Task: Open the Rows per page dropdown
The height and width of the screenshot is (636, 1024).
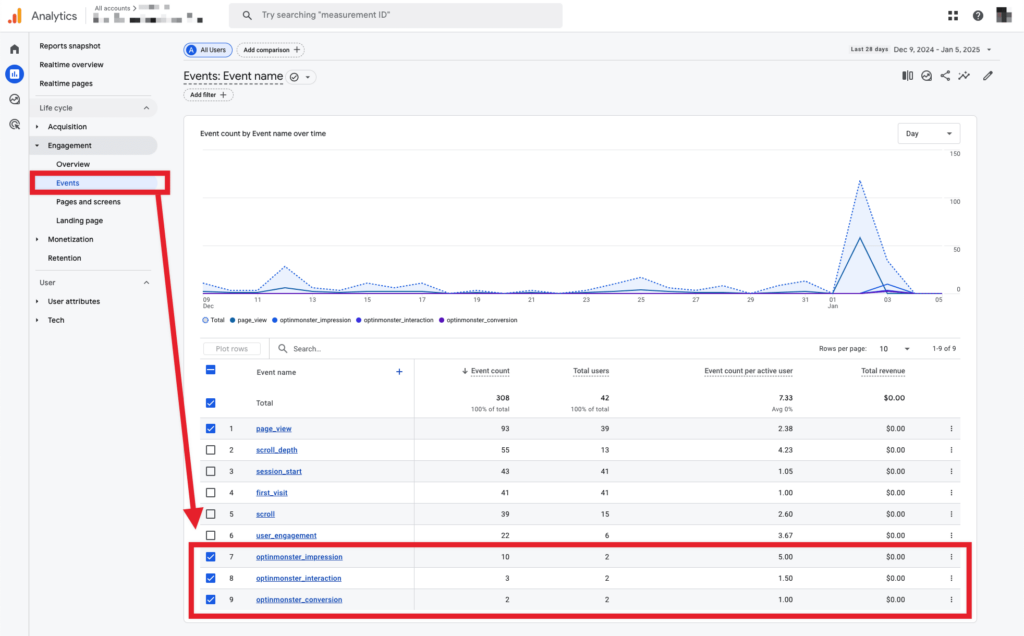Action: [894, 349]
